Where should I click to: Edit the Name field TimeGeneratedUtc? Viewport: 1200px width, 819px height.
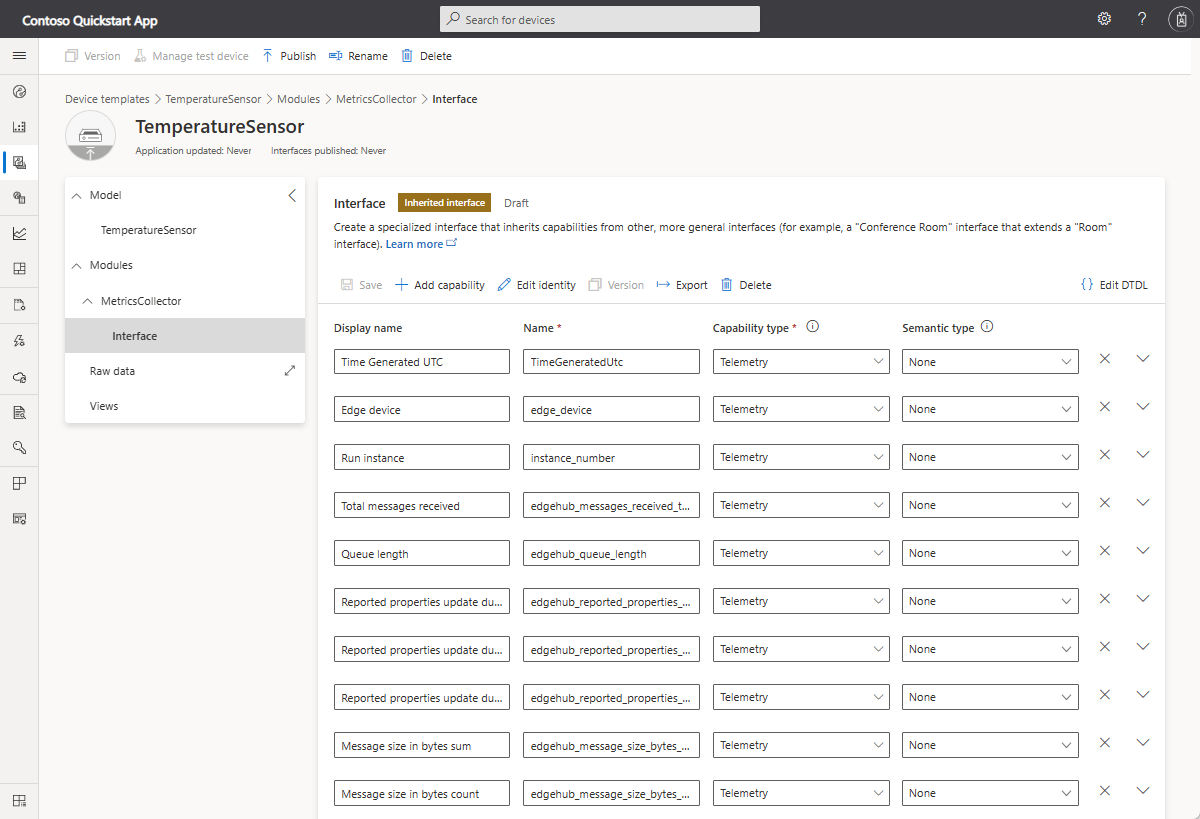pos(611,362)
